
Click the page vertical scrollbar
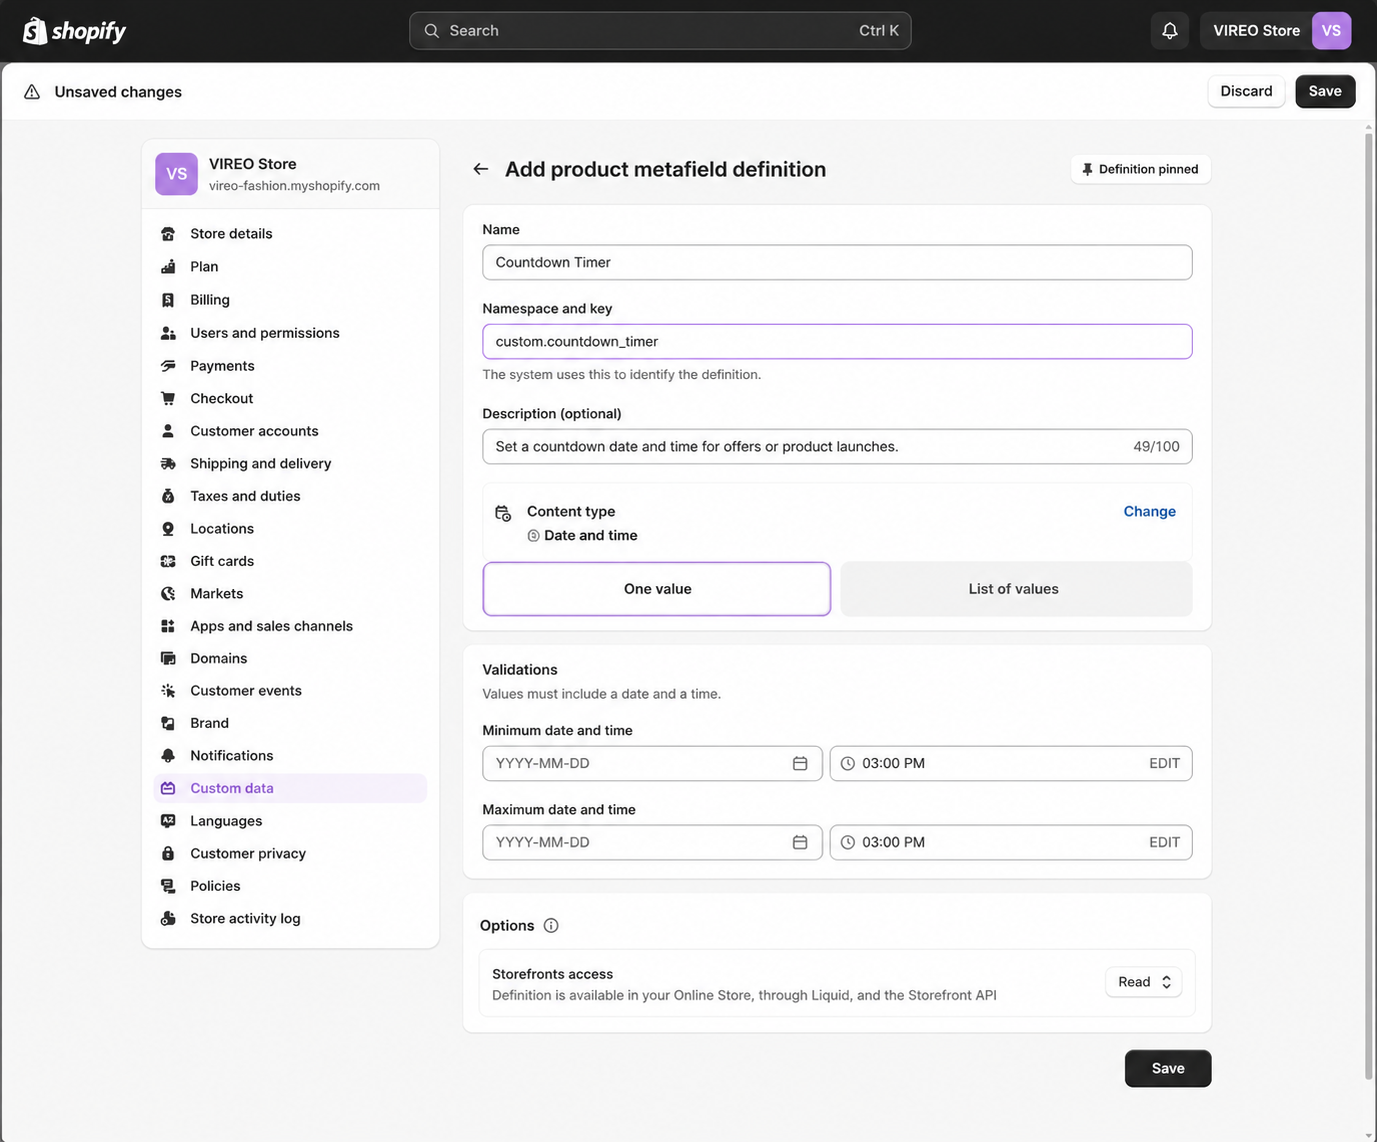coord(1369,605)
